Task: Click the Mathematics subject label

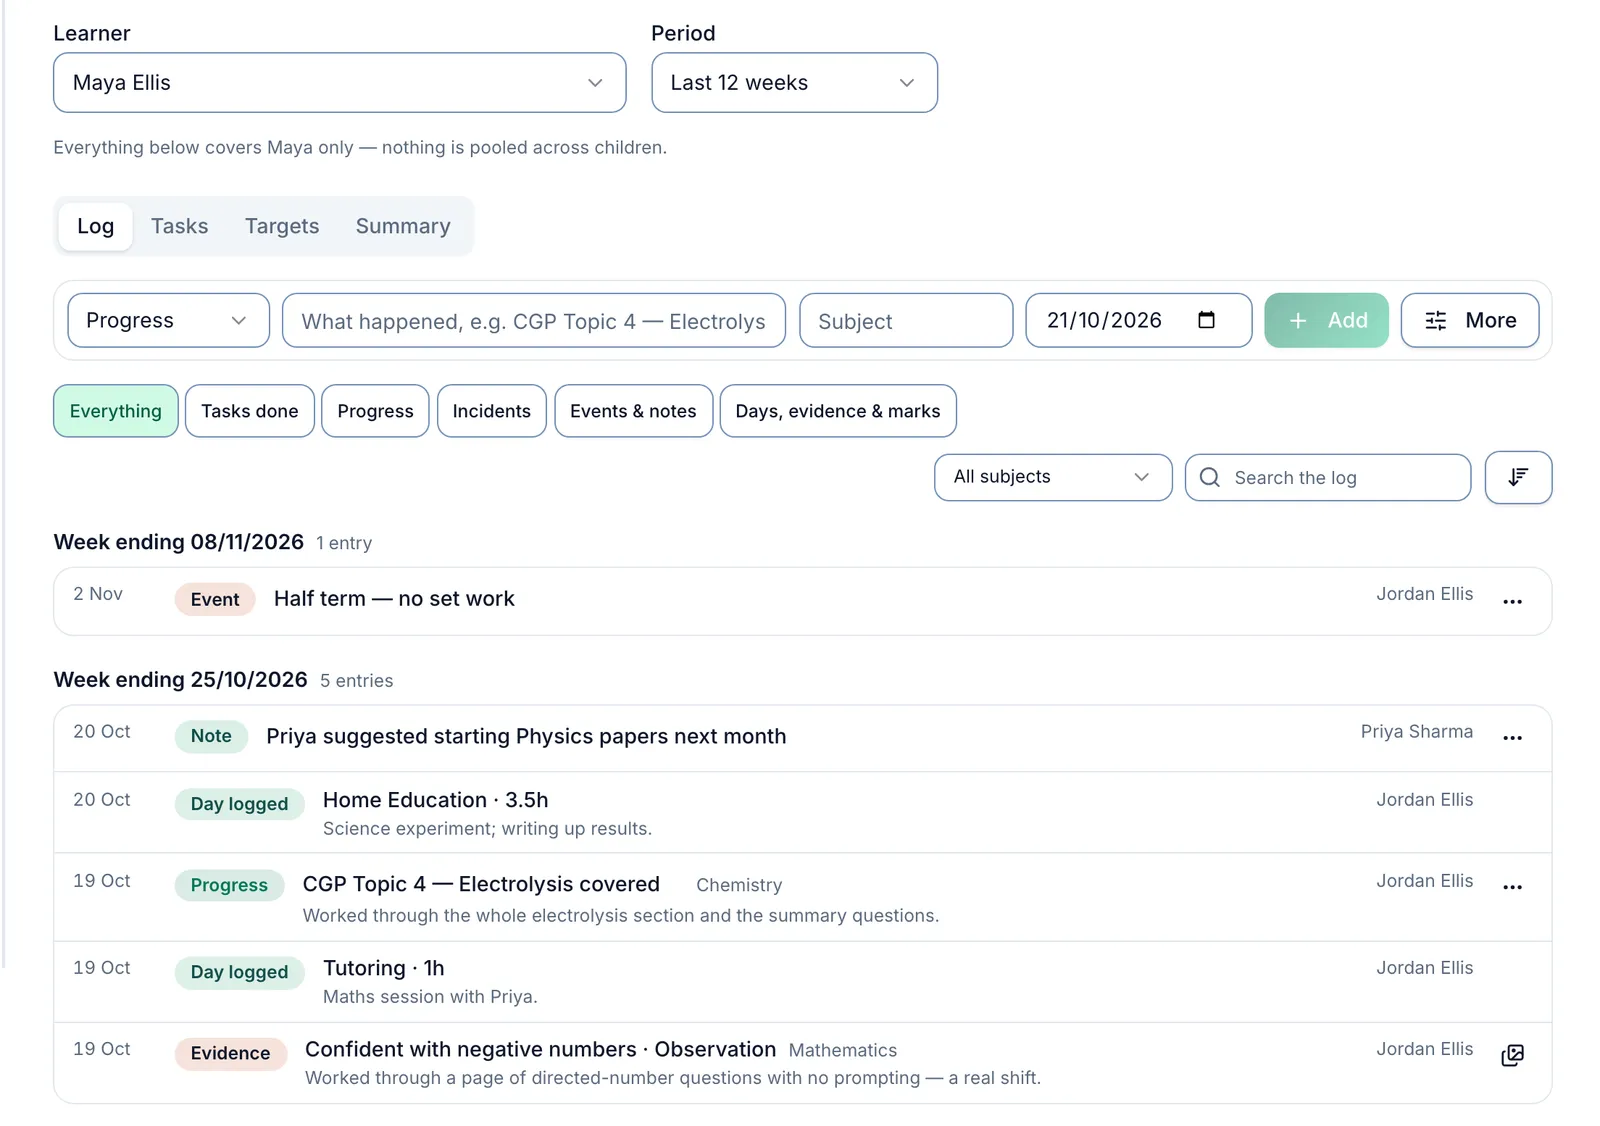Action: point(843,1050)
